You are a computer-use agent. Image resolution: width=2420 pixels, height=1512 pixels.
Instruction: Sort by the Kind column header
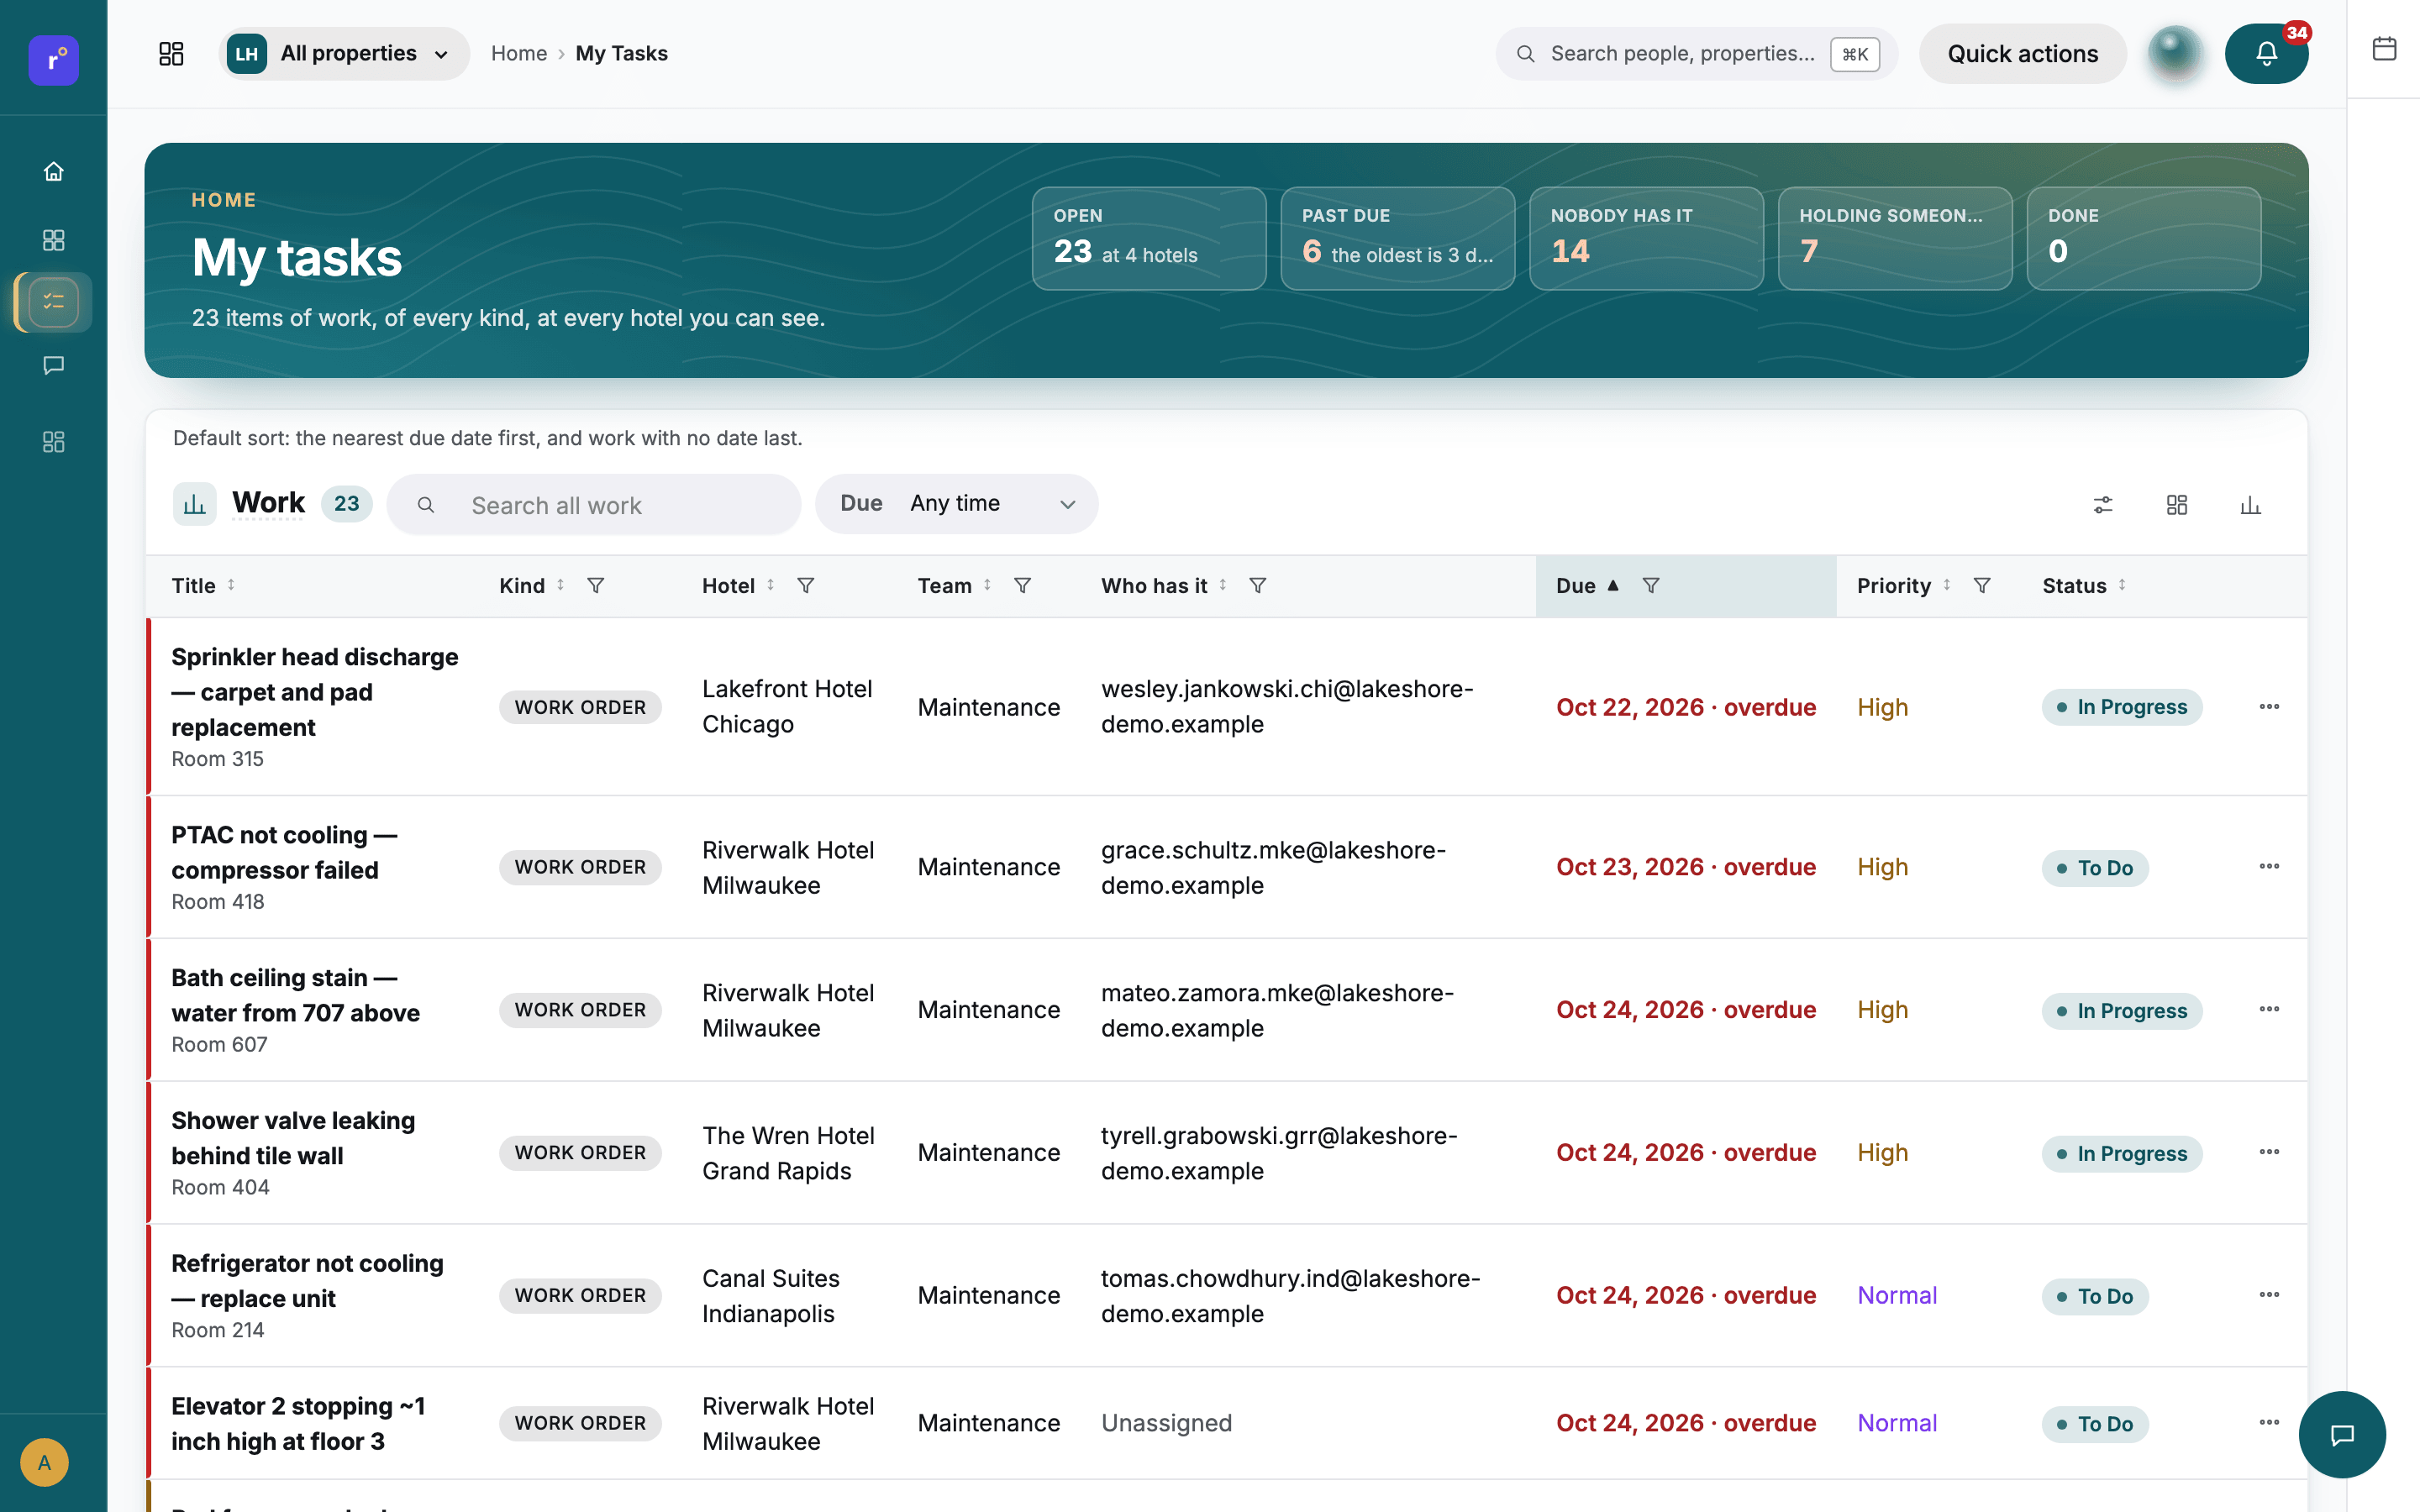(x=532, y=586)
